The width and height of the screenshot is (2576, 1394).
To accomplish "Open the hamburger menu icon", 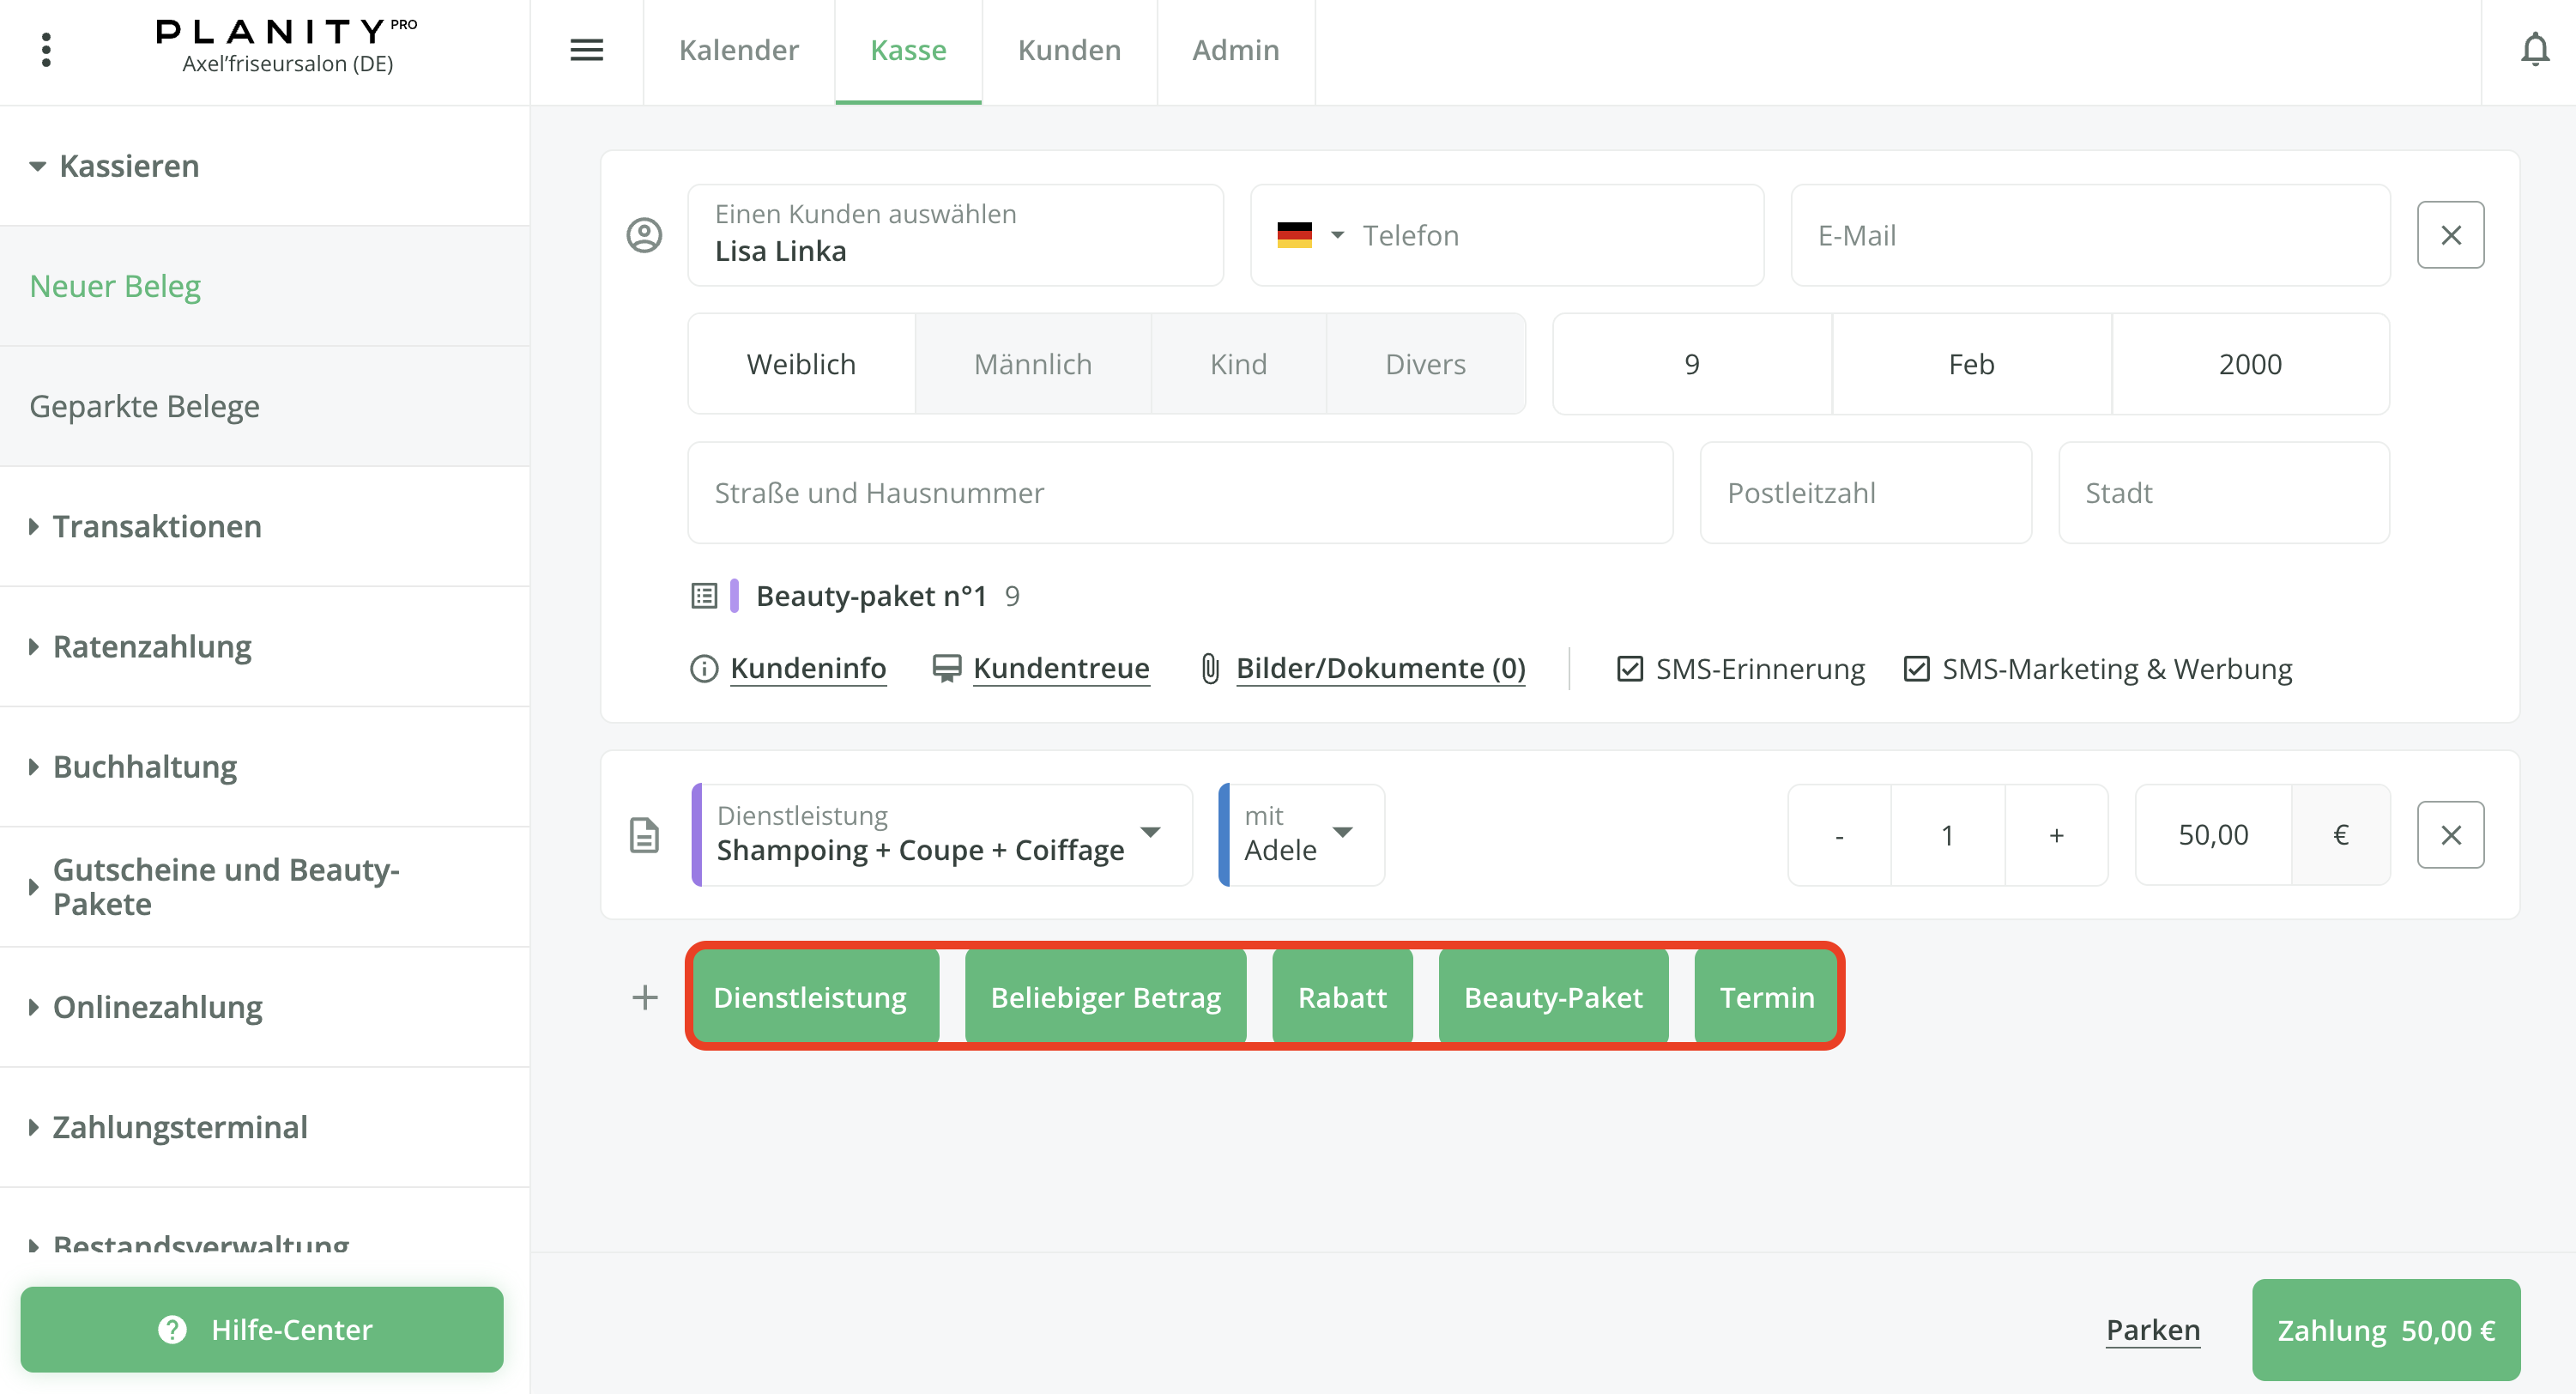I will (587, 49).
